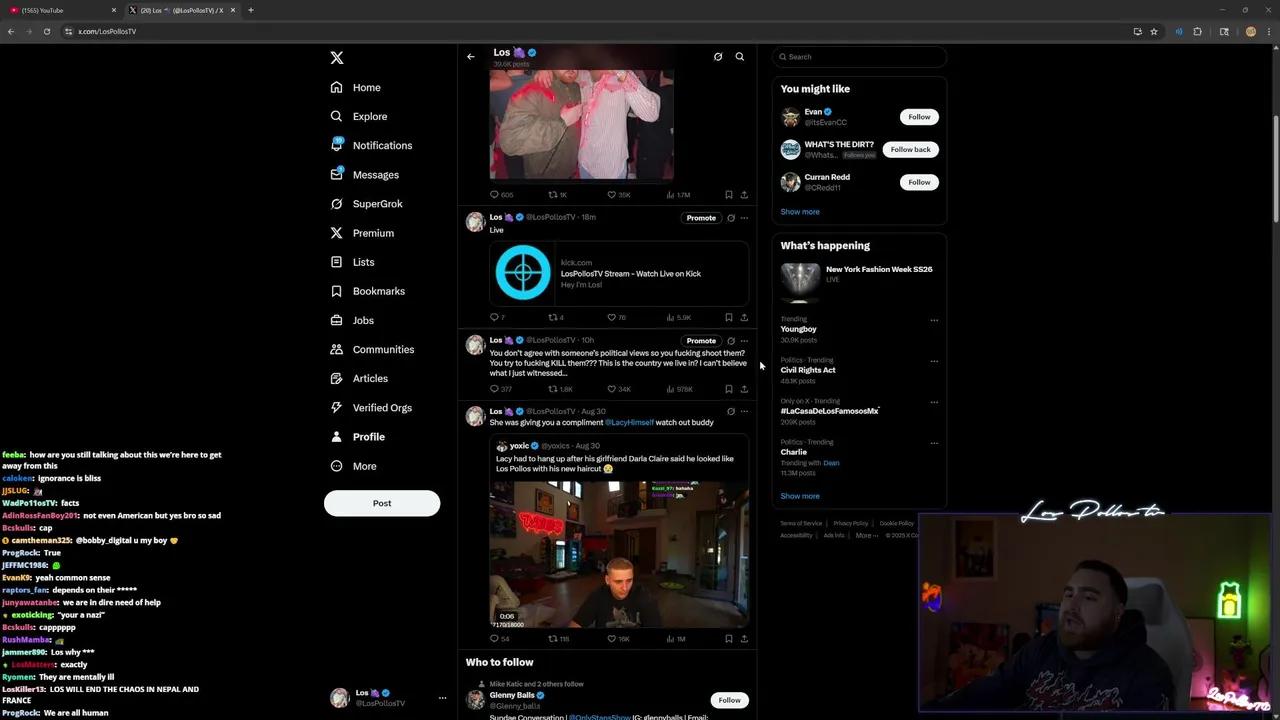Click Show more under You might like
Viewport: 1280px width, 720px height.
click(x=800, y=212)
